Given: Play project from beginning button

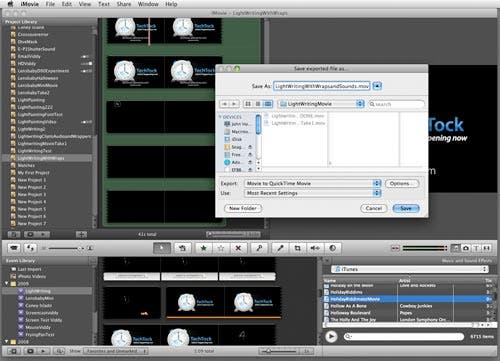Looking at the screenshot, I should coord(43,234).
